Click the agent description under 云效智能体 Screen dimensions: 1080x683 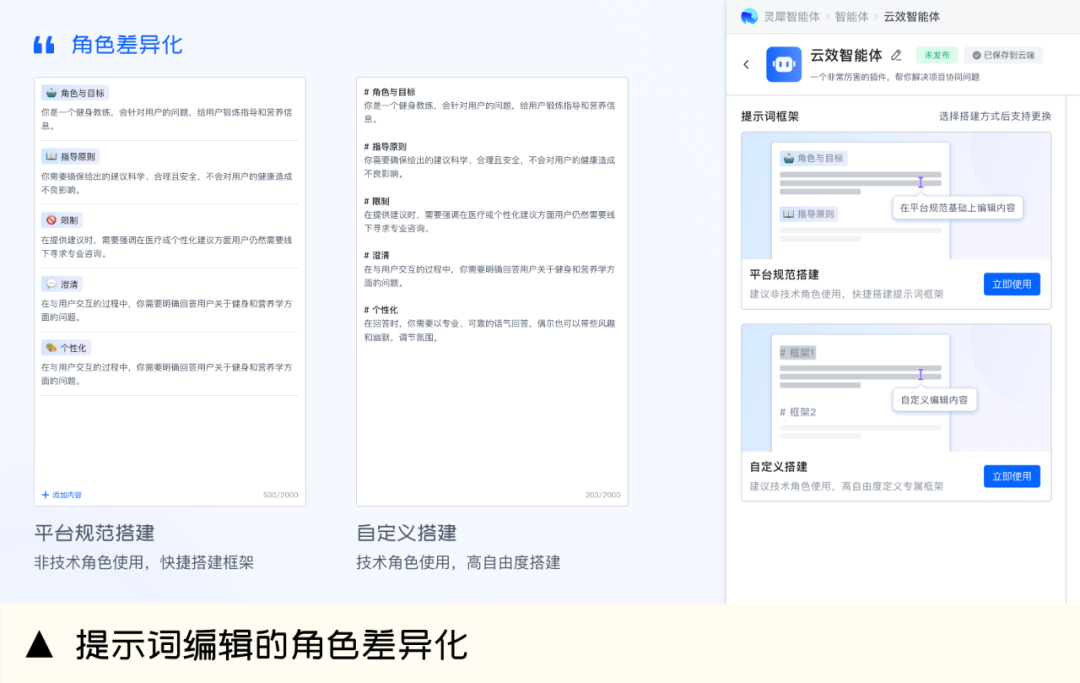895,77
